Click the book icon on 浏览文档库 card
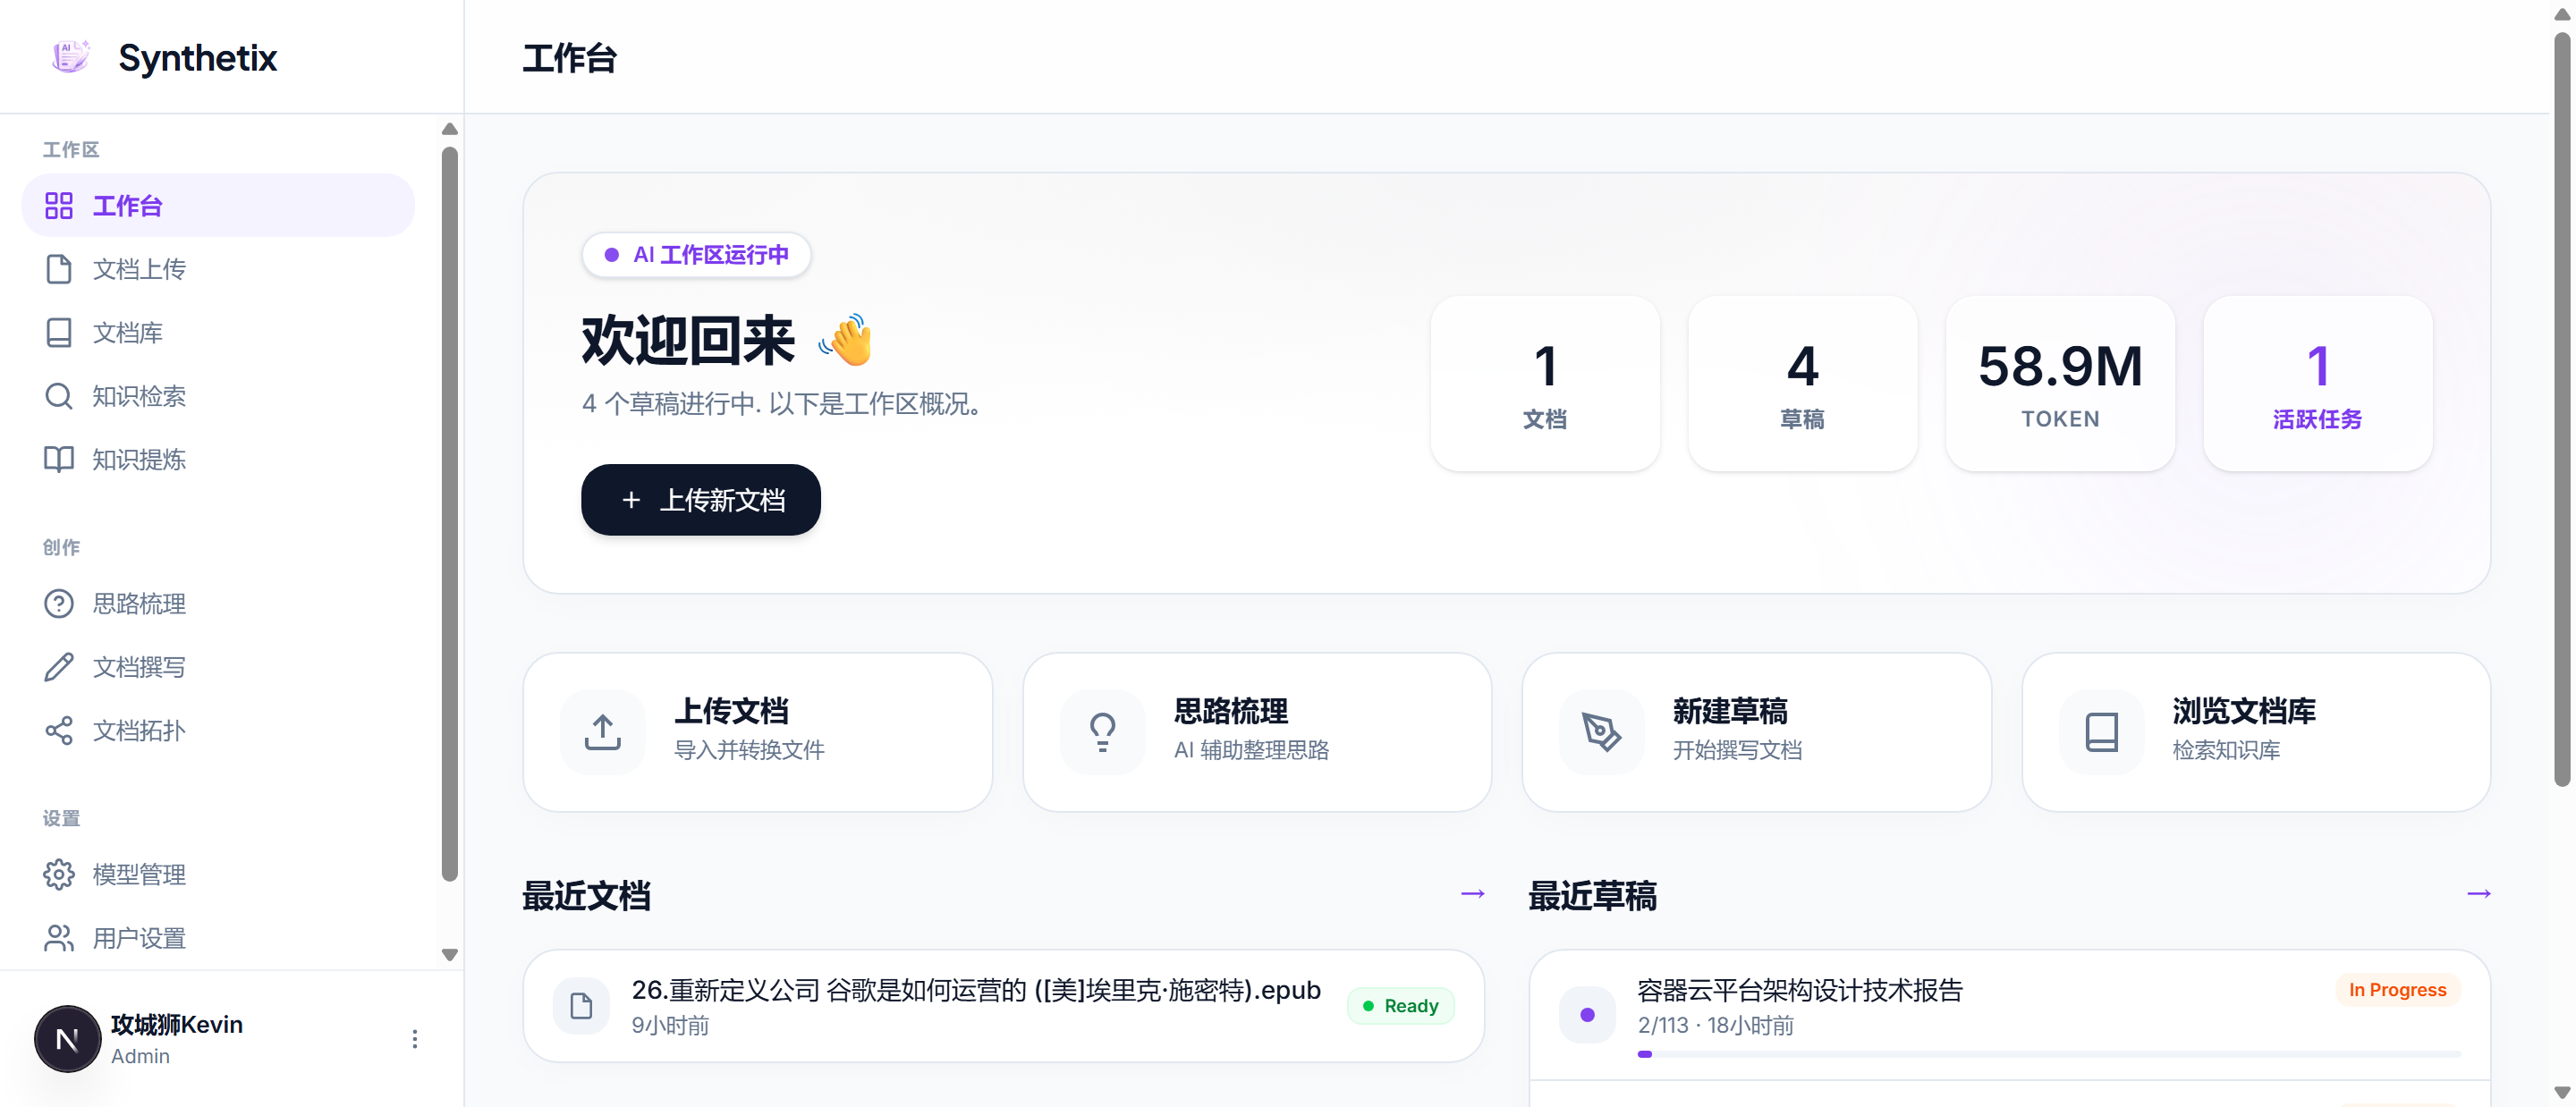Image resolution: width=2576 pixels, height=1107 pixels. tap(2101, 732)
